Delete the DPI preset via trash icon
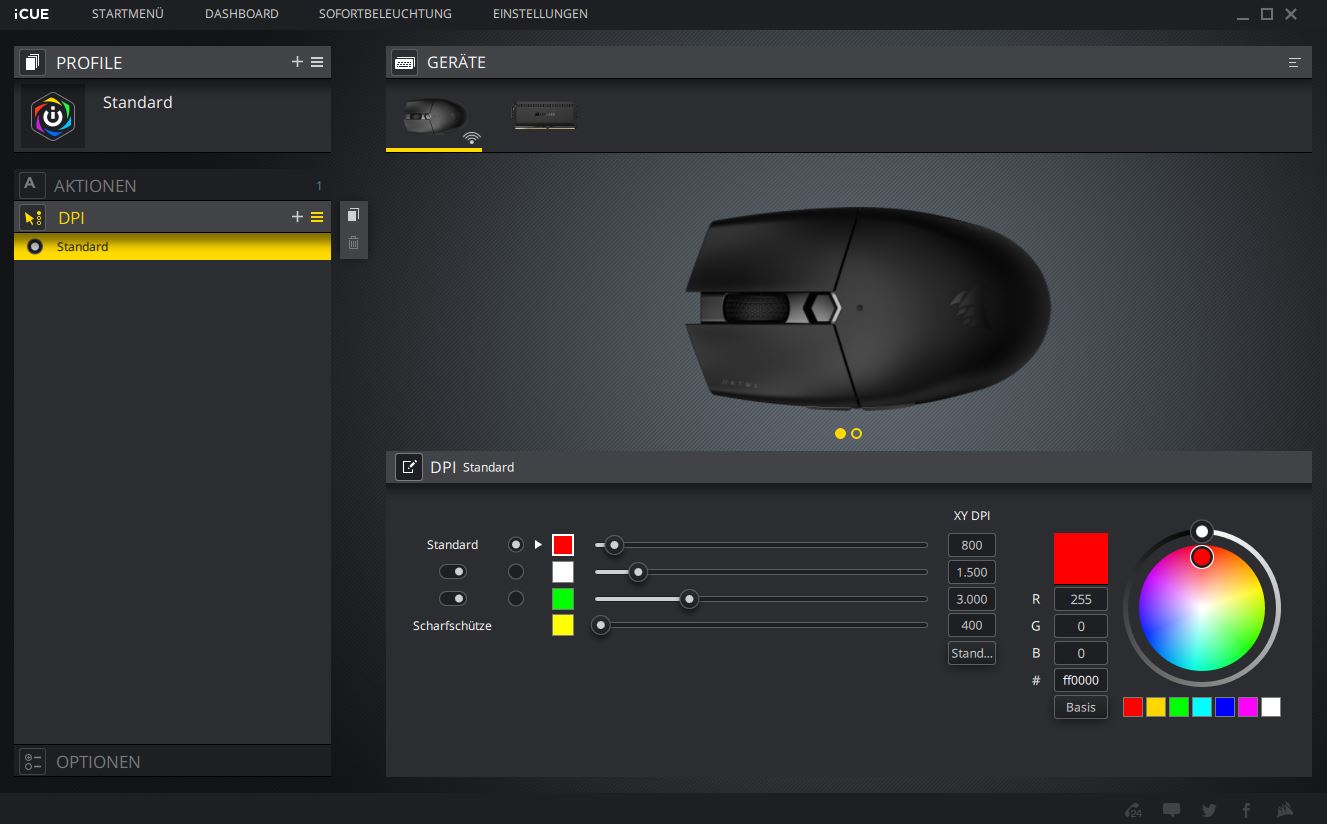1327x824 pixels. pos(353,243)
